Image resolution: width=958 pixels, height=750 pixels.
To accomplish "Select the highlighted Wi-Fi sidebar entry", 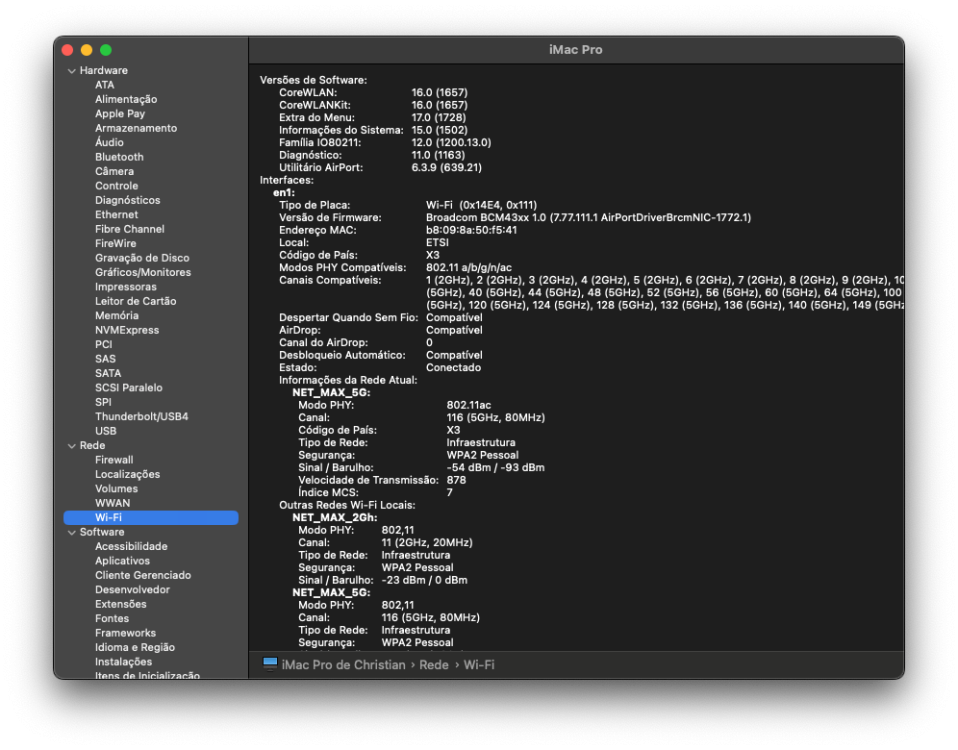I will pyautogui.click(x=151, y=517).
